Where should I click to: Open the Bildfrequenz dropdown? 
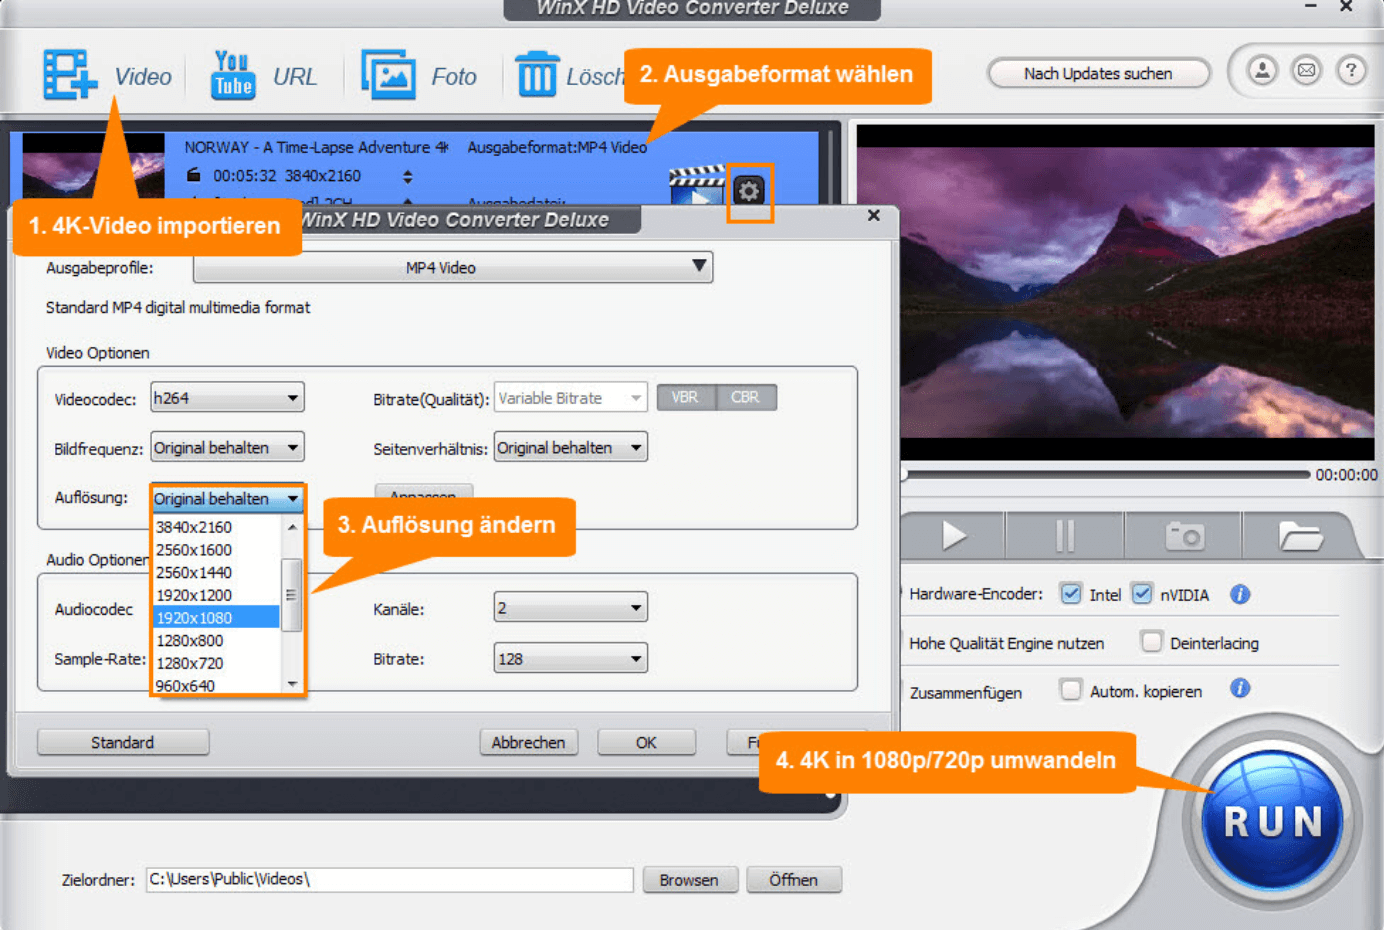pyautogui.click(x=227, y=447)
